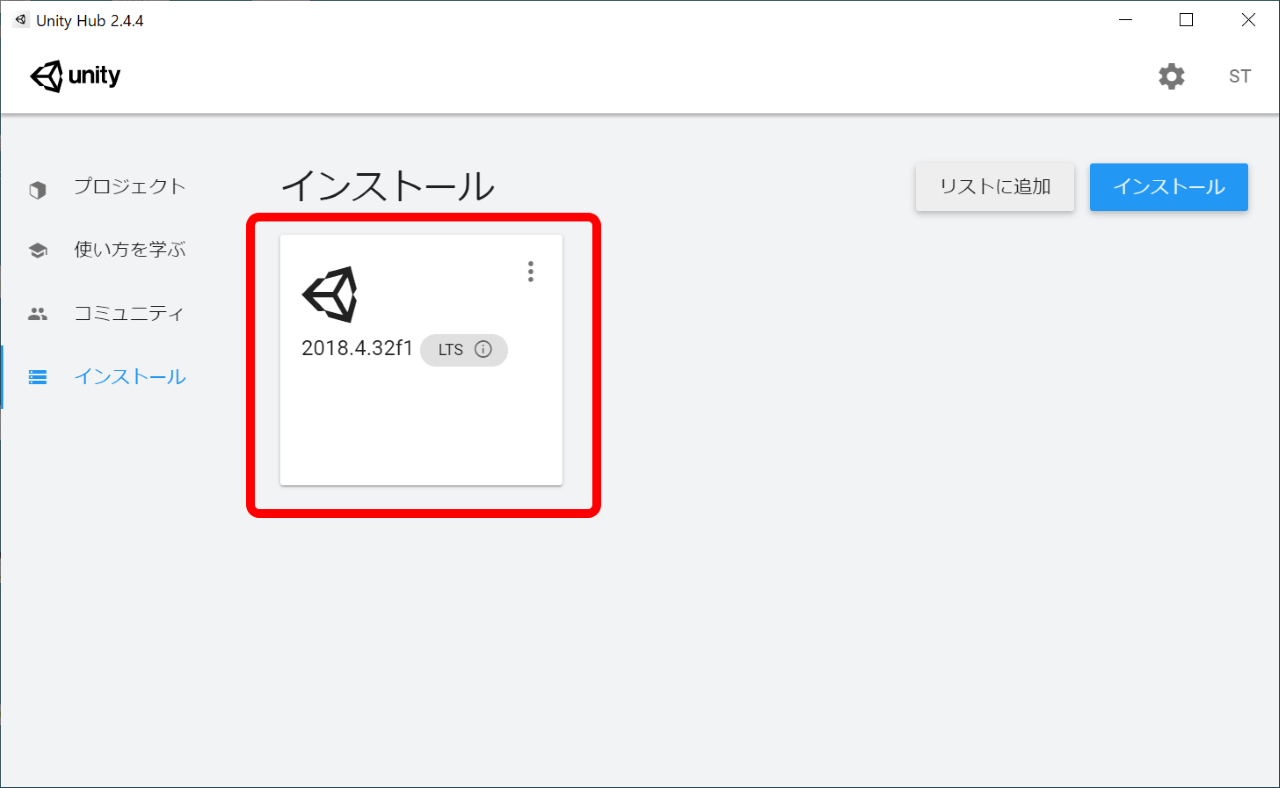This screenshot has height=788, width=1280.
Task: Switch to the プロジェクト tab
Action: pos(130,187)
